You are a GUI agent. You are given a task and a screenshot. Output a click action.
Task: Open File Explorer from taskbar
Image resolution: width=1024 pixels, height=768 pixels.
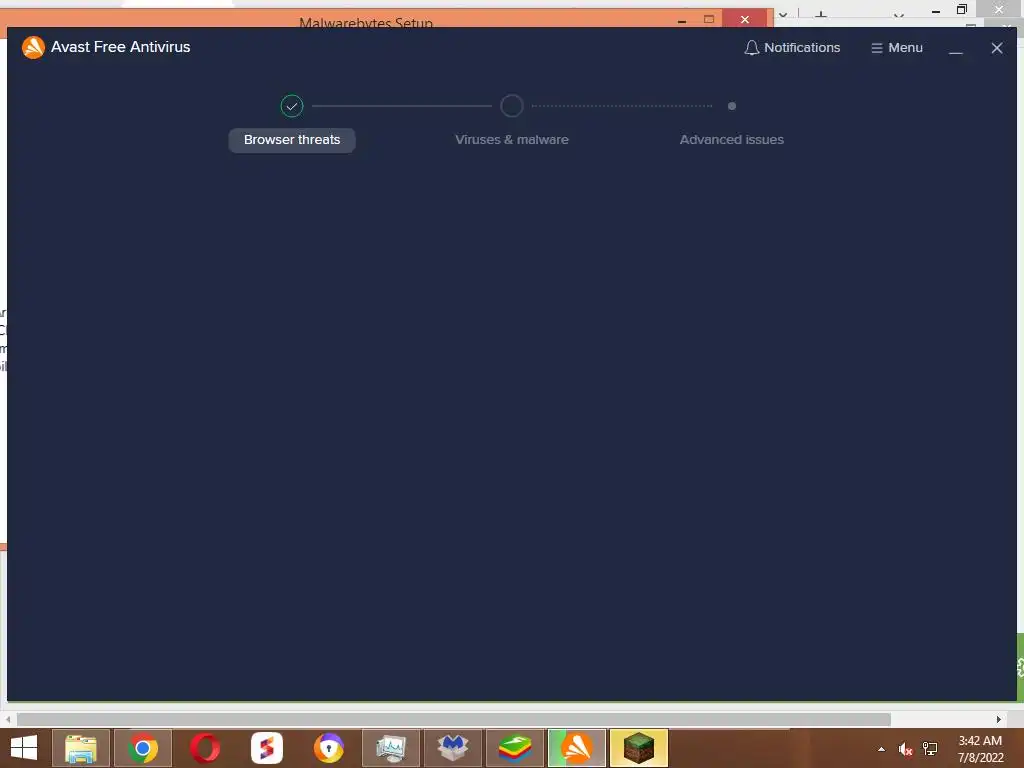[x=80, y=748]
